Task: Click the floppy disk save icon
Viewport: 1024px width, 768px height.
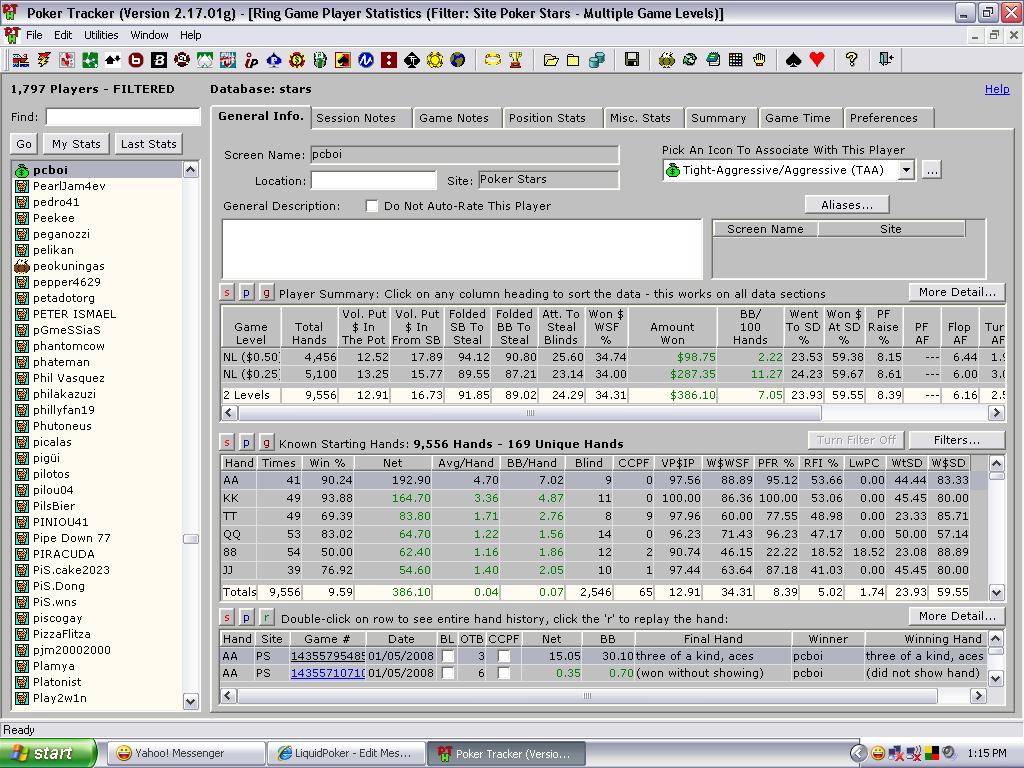Action: 632,60
